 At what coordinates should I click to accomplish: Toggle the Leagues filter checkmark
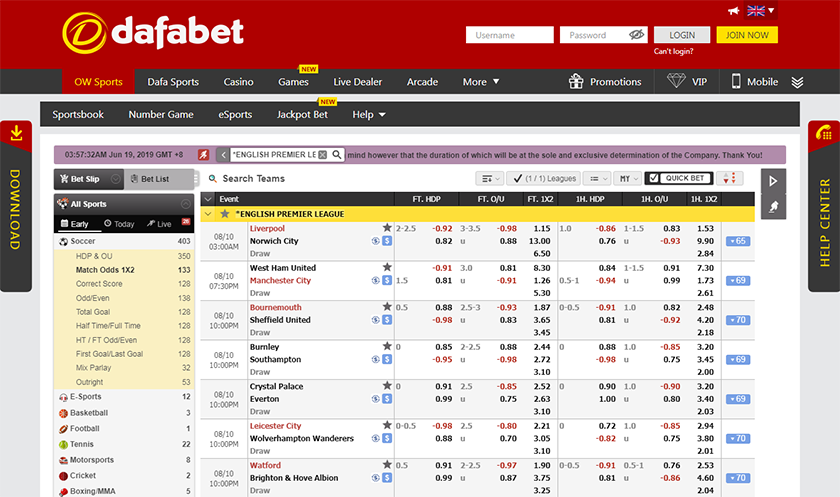(517, 179)
